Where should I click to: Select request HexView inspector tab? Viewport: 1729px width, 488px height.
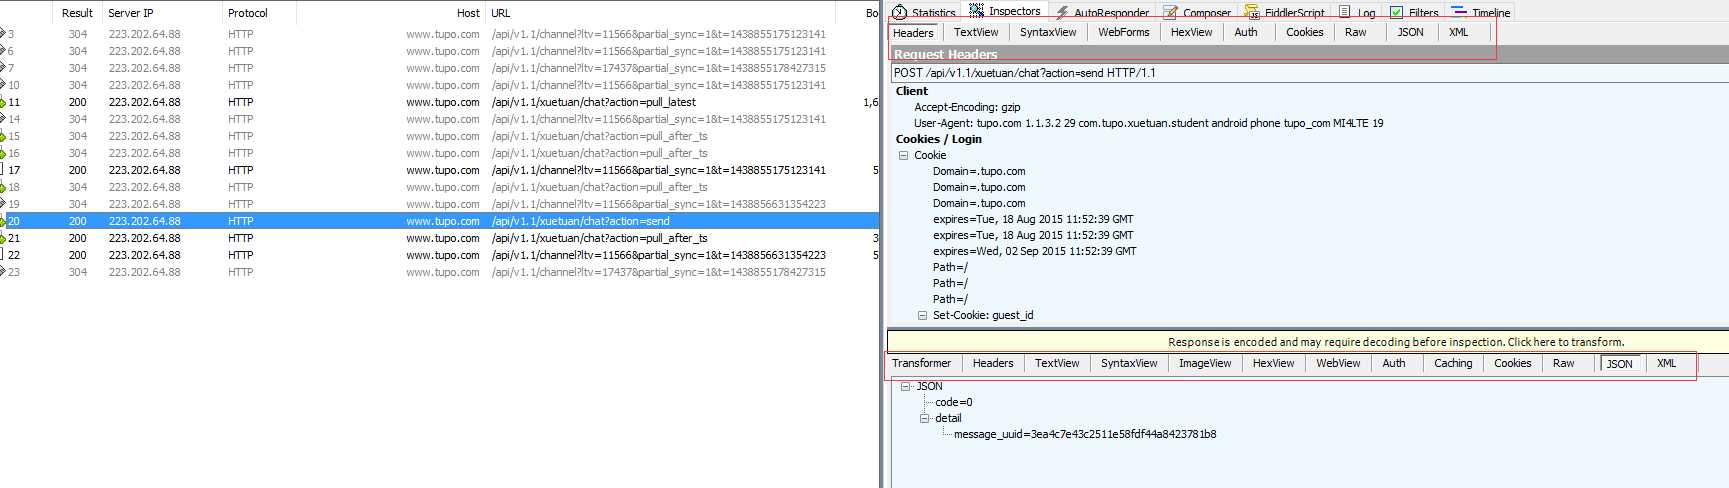[1191, 32]
